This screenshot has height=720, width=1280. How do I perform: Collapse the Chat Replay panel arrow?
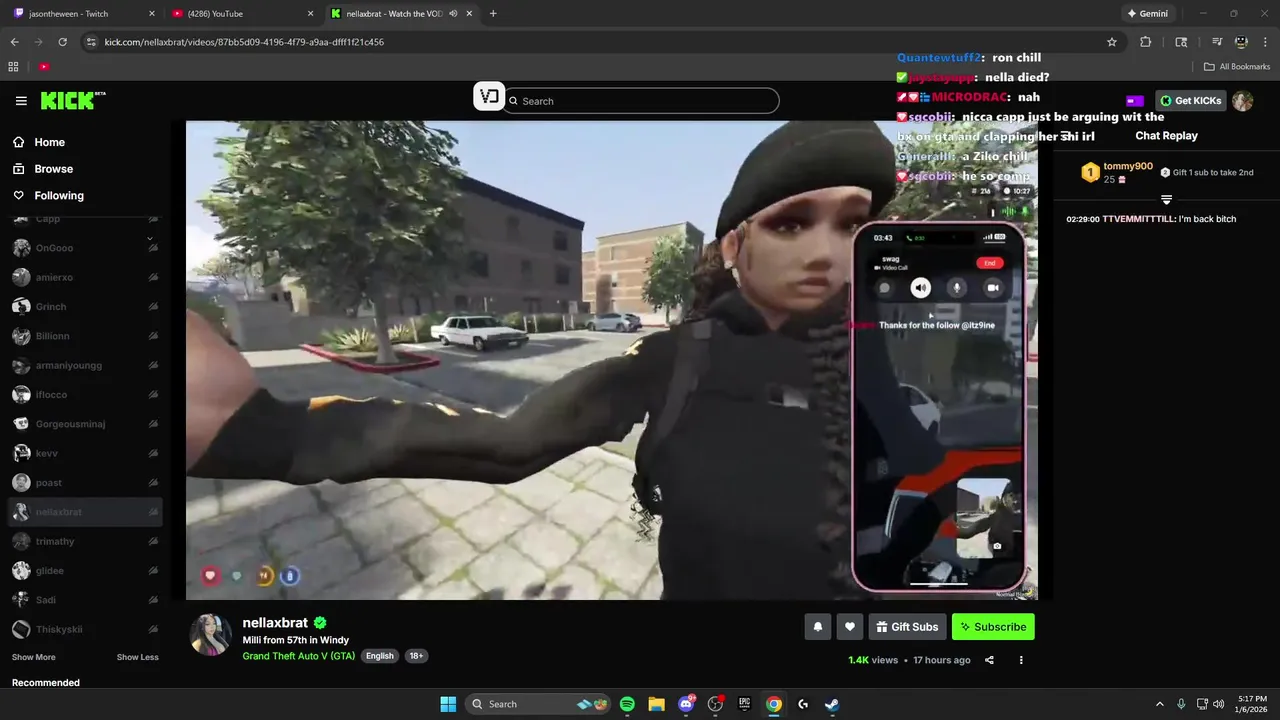click(x=1066, y=136)
